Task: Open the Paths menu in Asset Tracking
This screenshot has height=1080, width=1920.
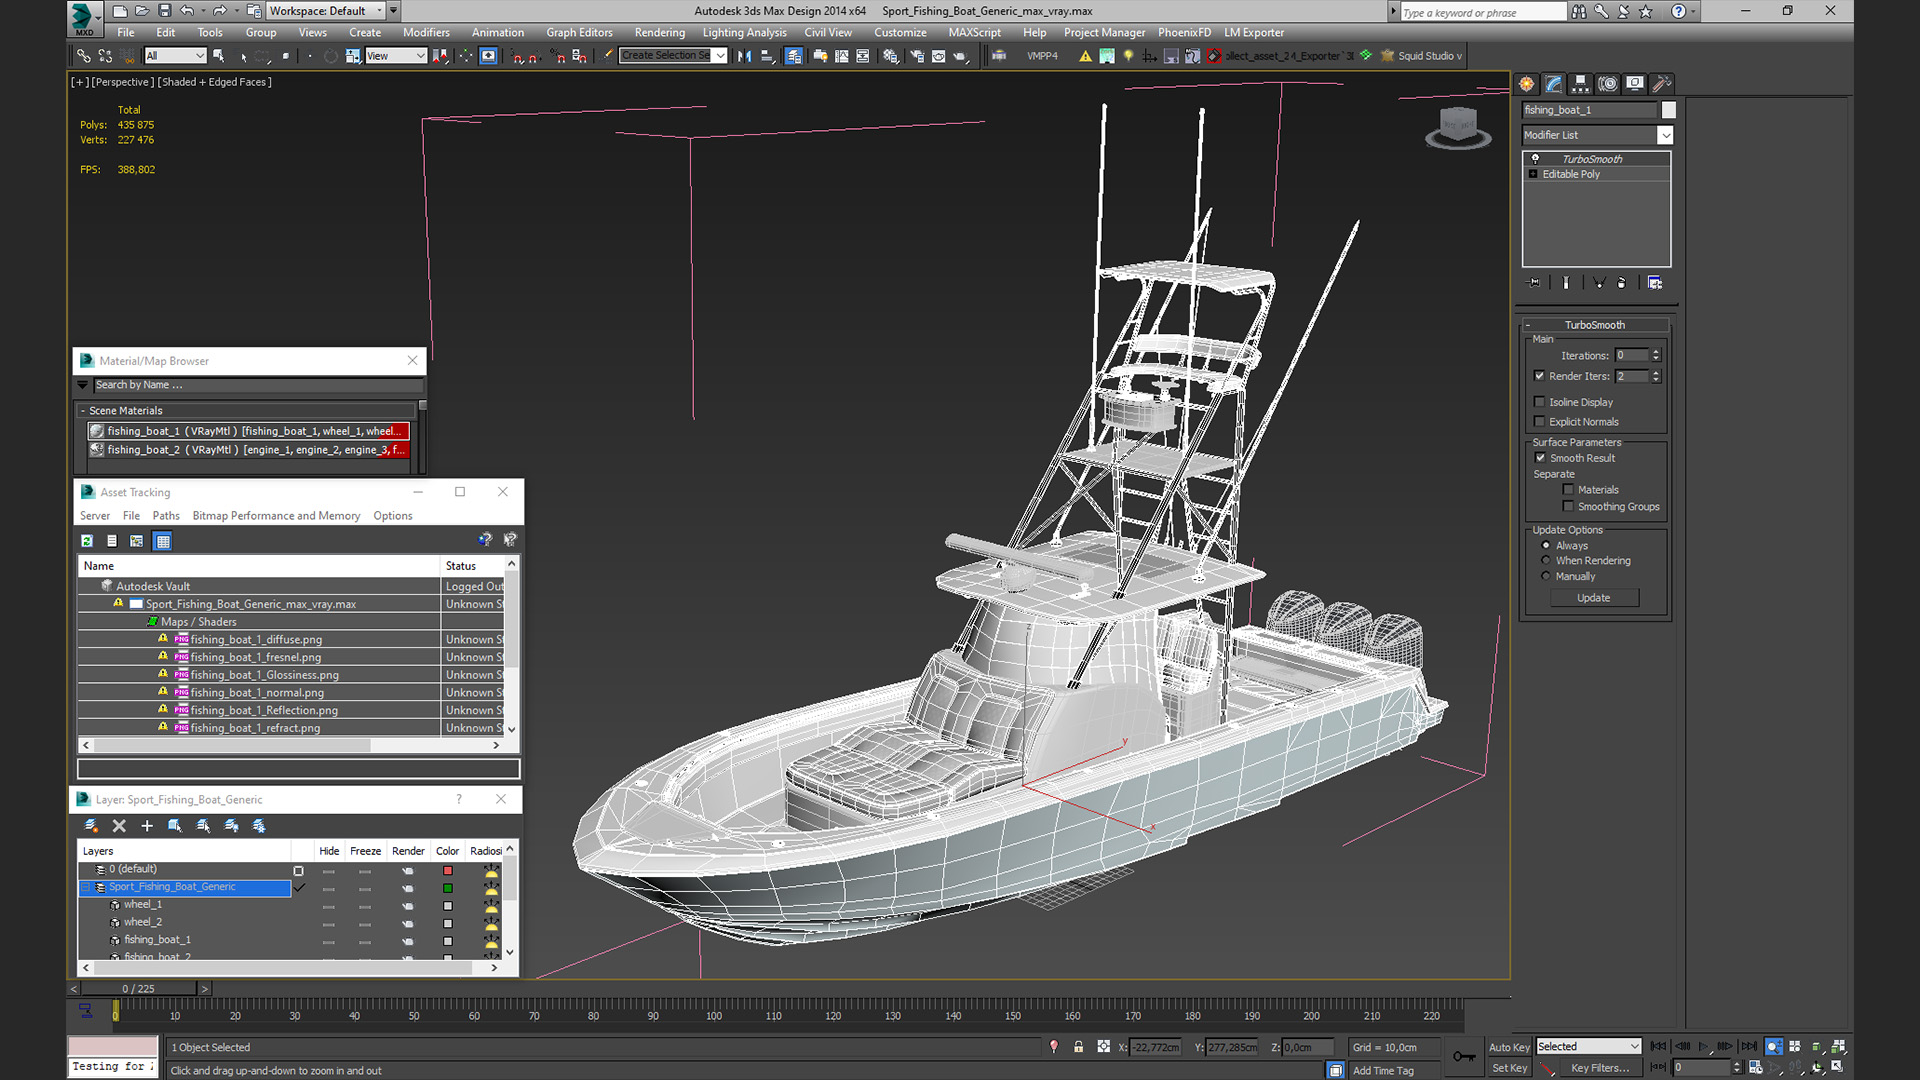Action: (166, 516)
